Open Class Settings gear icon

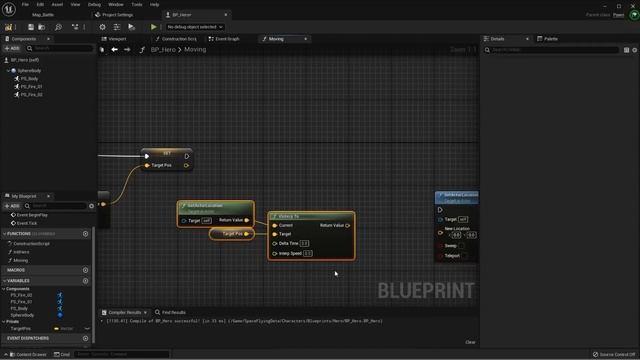102,27
